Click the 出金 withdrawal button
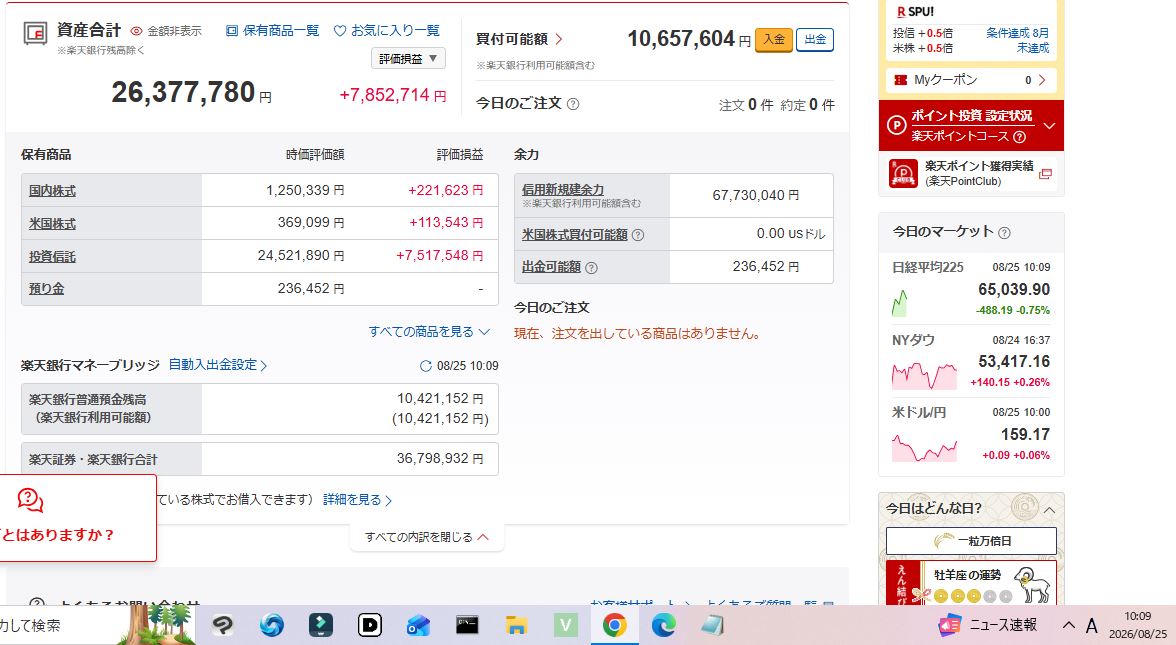Viewport: 1176px width, 645px height. (814, 39)
